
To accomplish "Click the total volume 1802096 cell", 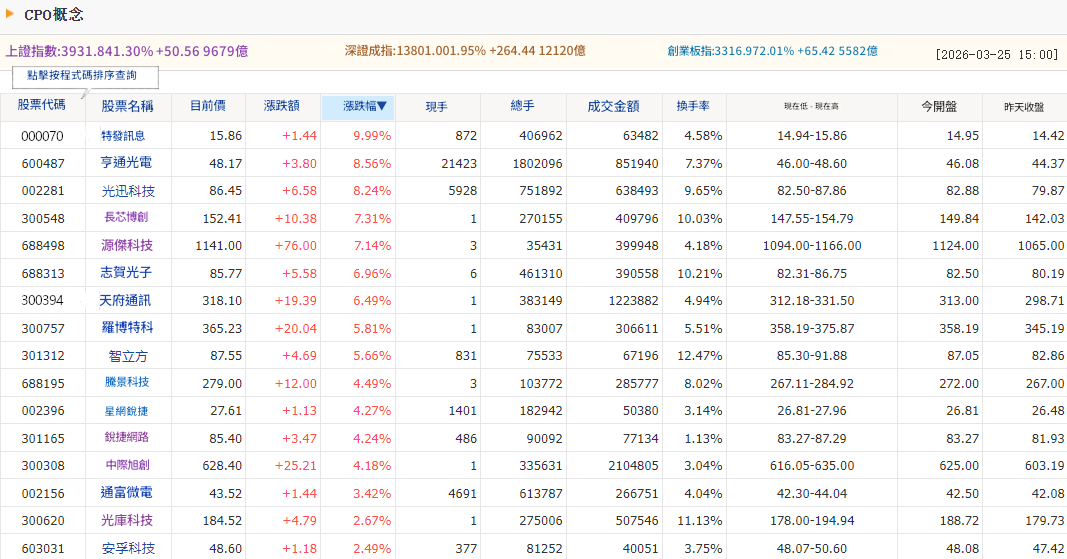I will (x=522, y=163).
